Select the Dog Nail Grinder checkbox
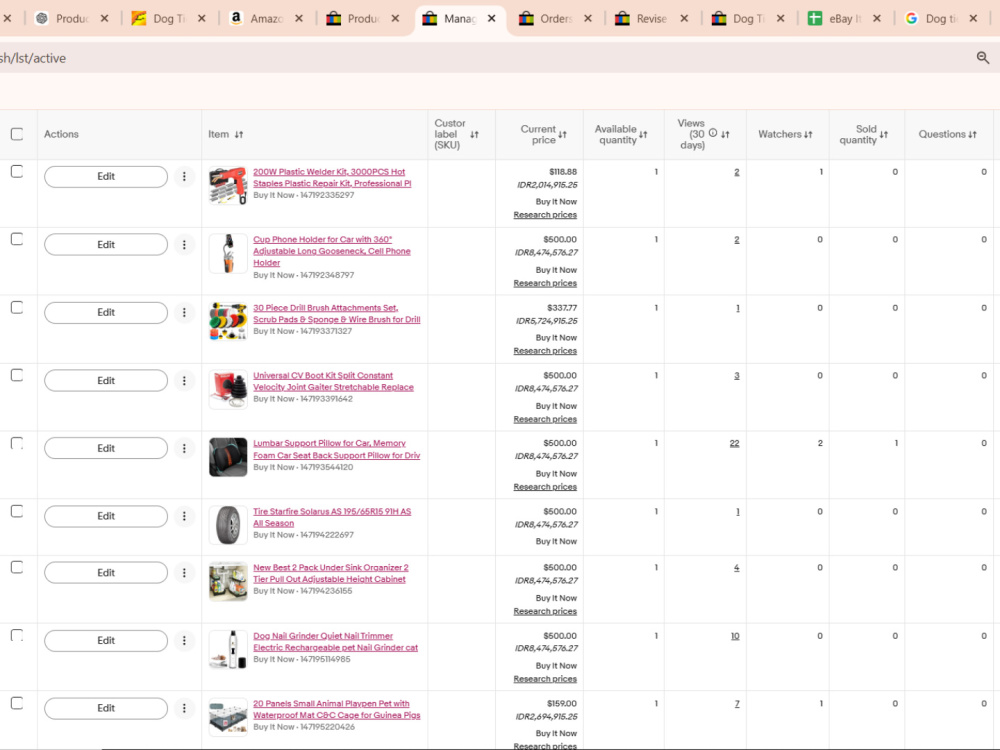The height and width of the screenshot is (750, 1000). click(17, 635)
